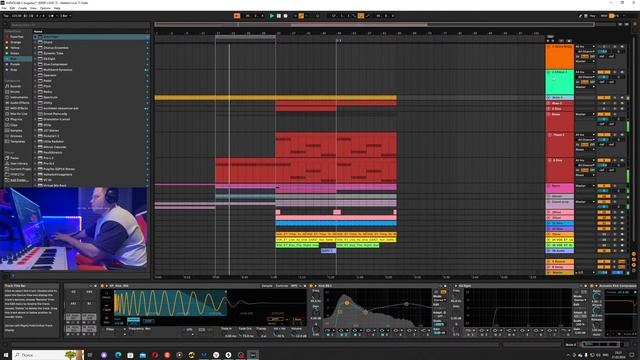The width and height of the screenshot is (640, 360).
Task: Open User Library under Places
Action: tap(18, 164)
